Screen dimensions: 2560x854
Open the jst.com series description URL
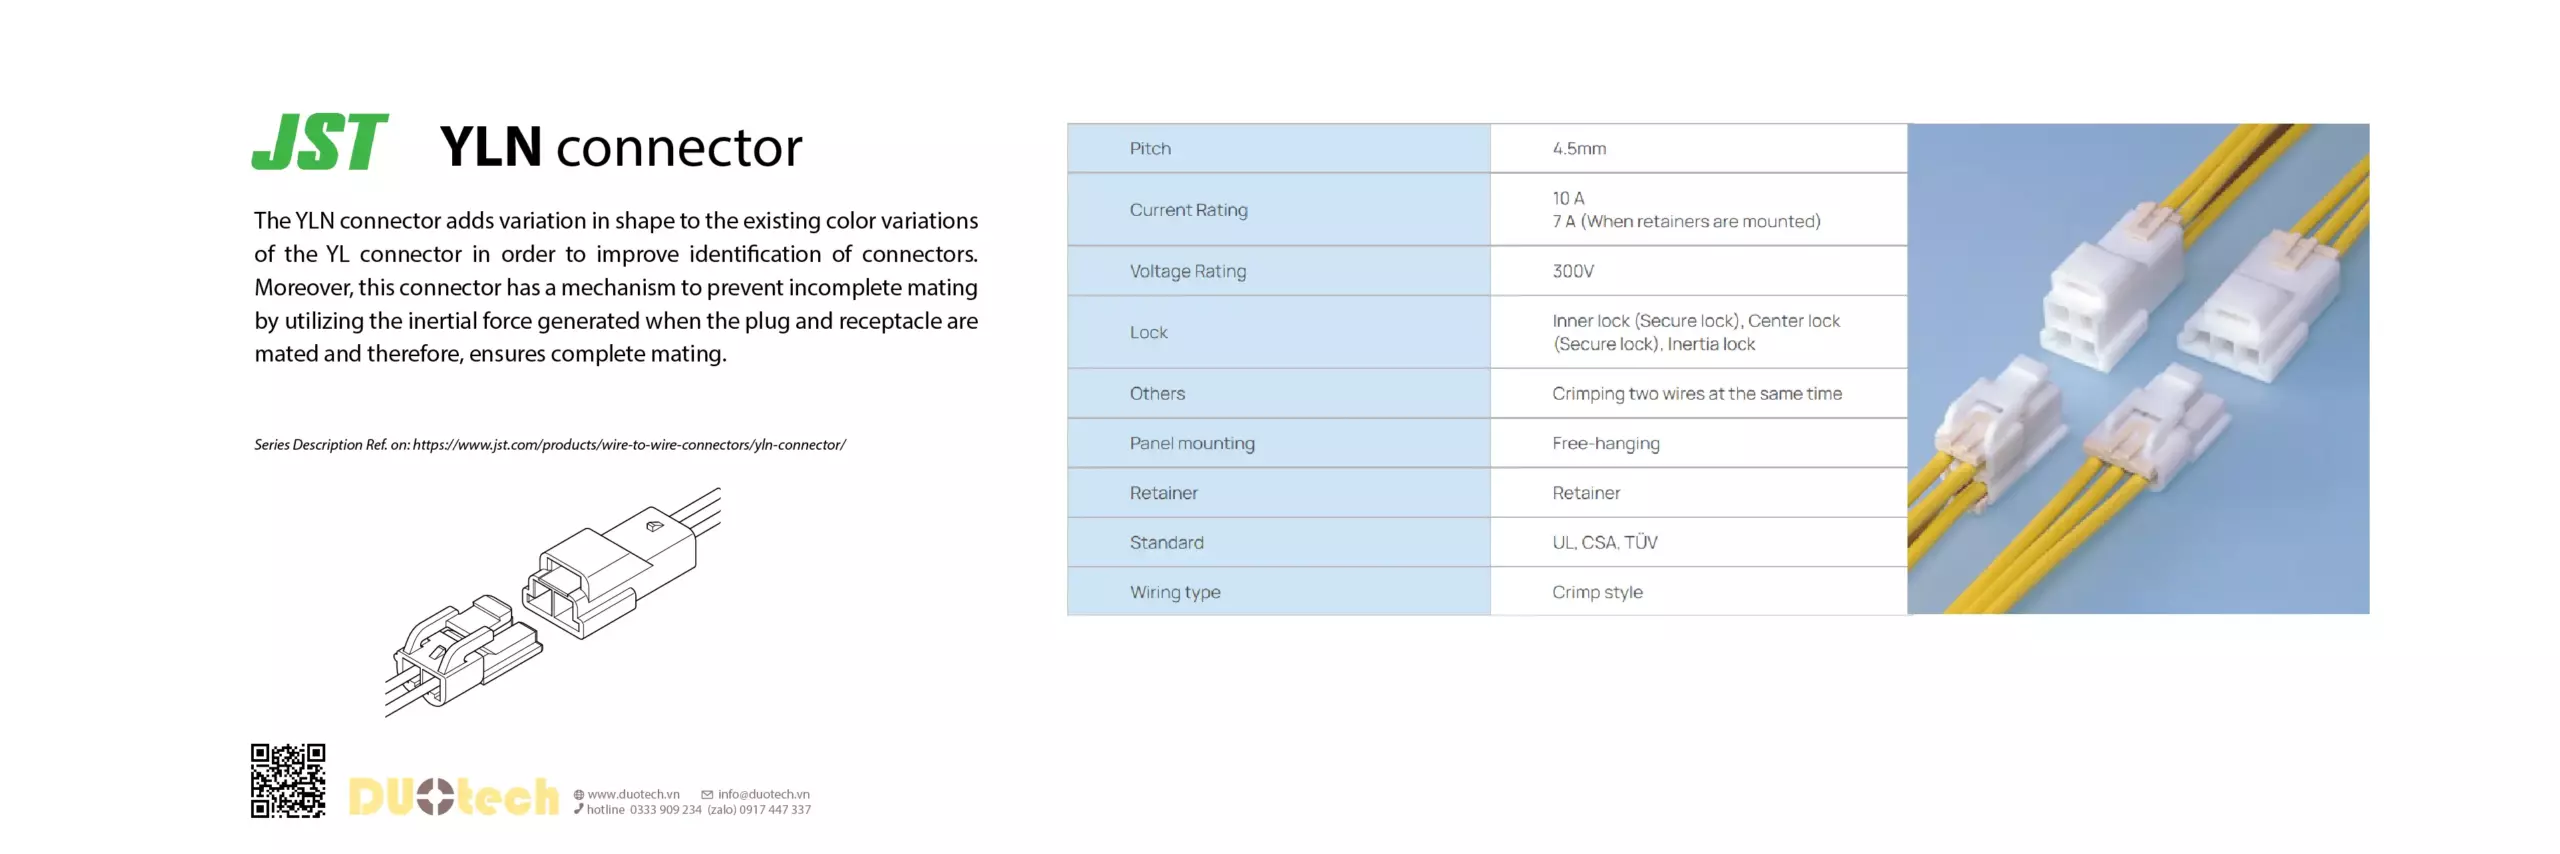629,445
